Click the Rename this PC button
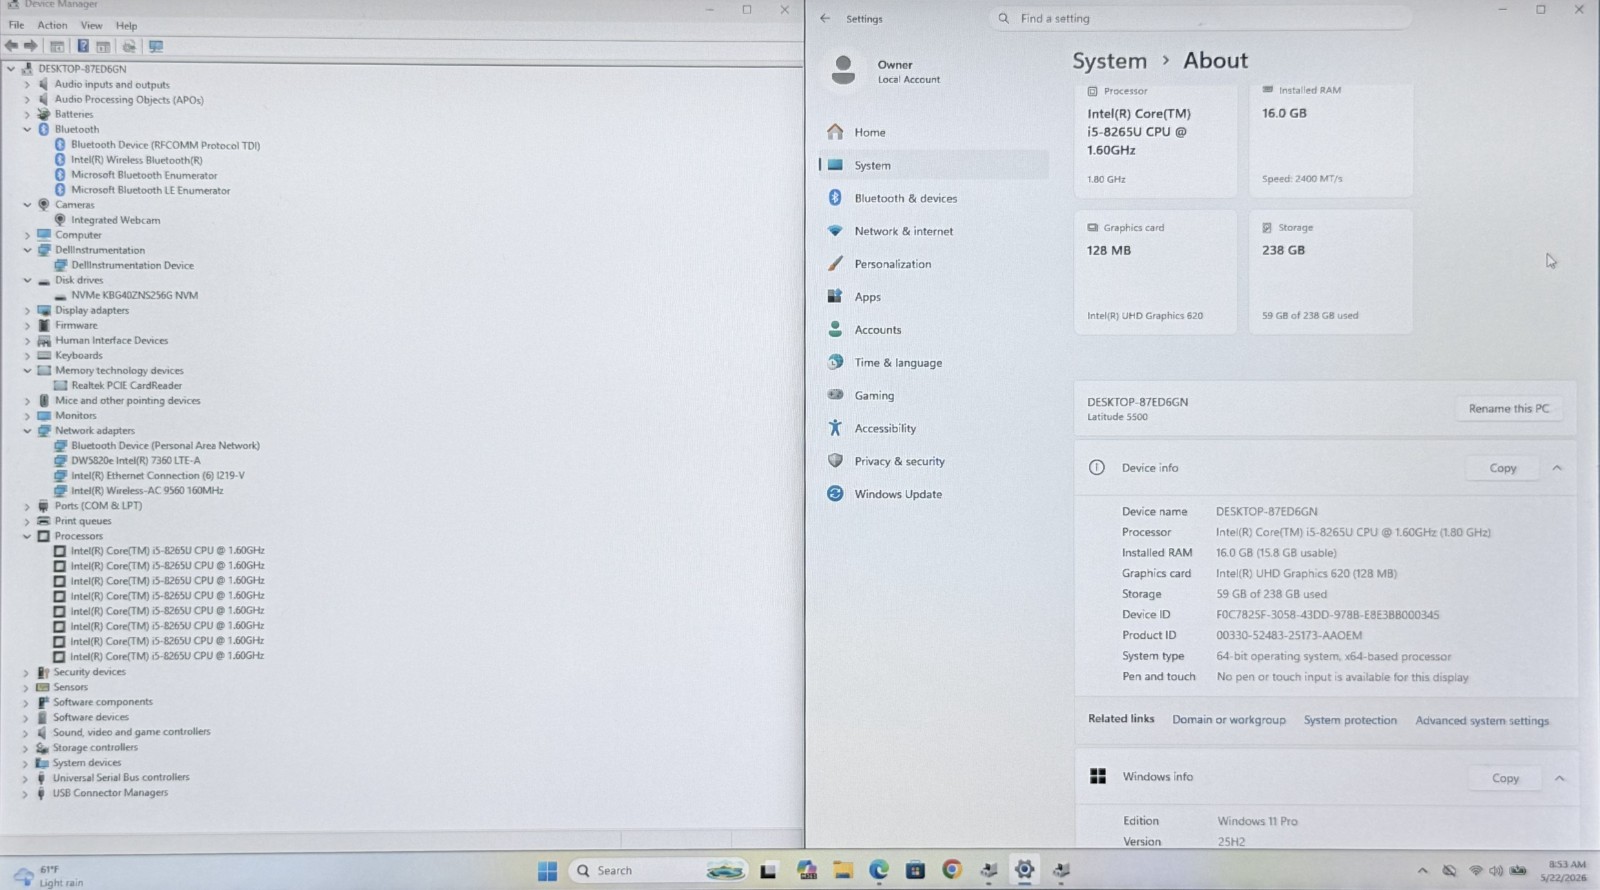This screenshot has width=1600, height=890. 1508,408
